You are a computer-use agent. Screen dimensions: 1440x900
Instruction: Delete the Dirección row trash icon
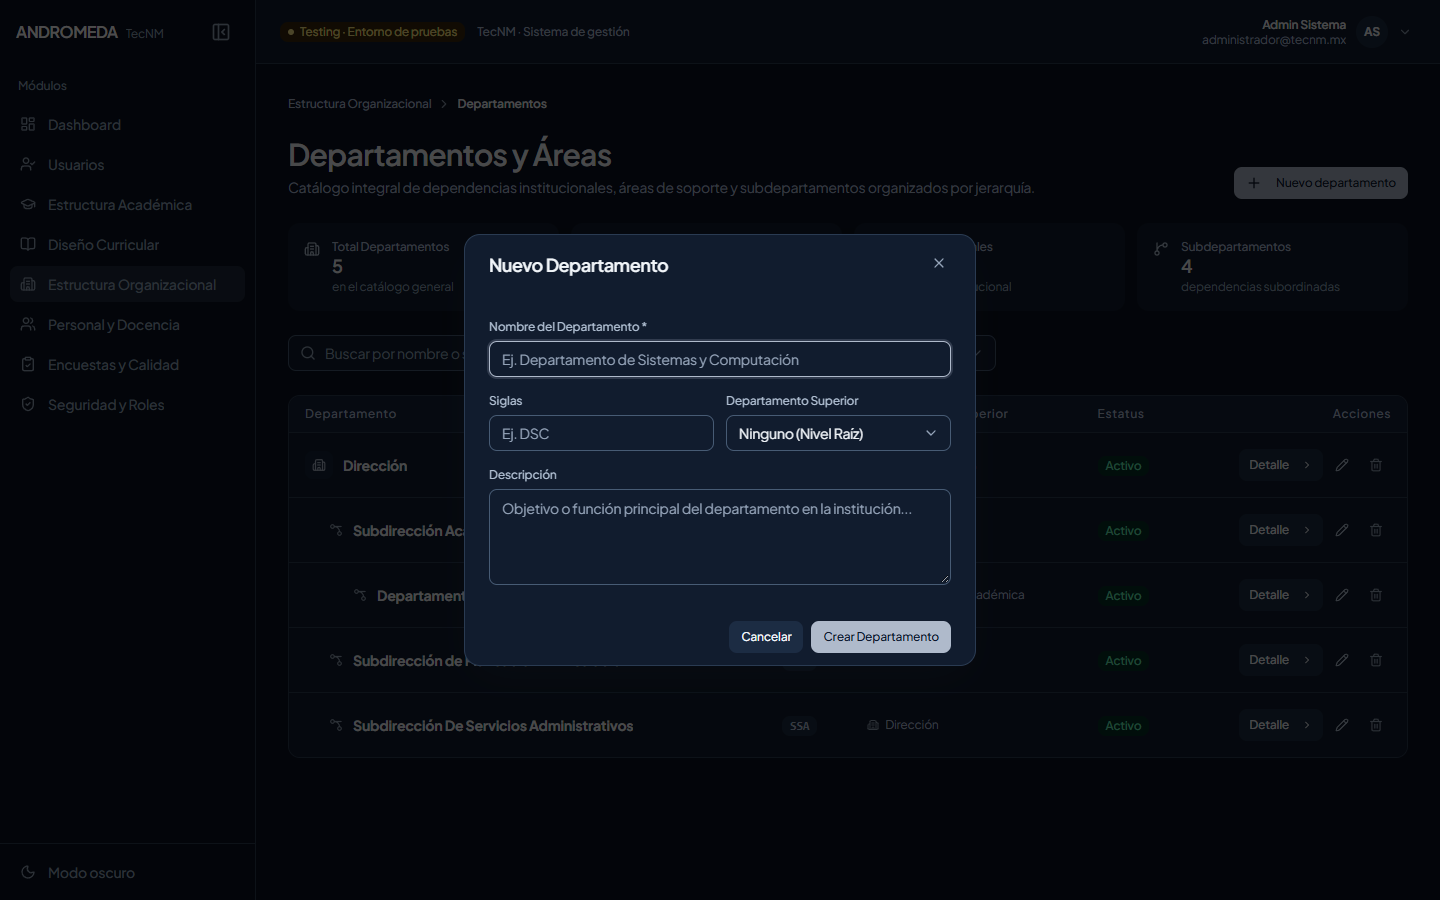(x=1376, y=465)
